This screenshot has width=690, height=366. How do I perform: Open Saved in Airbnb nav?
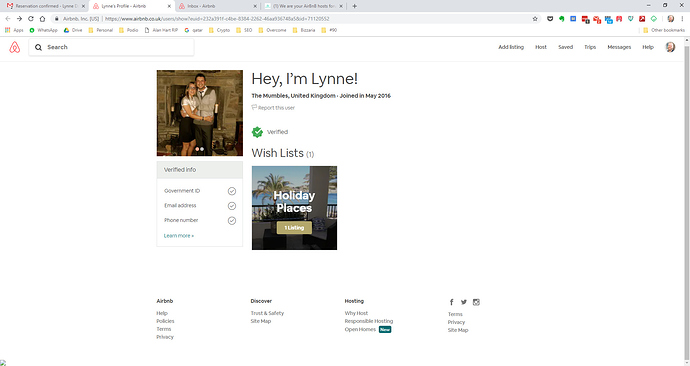[x=565, y=47]
